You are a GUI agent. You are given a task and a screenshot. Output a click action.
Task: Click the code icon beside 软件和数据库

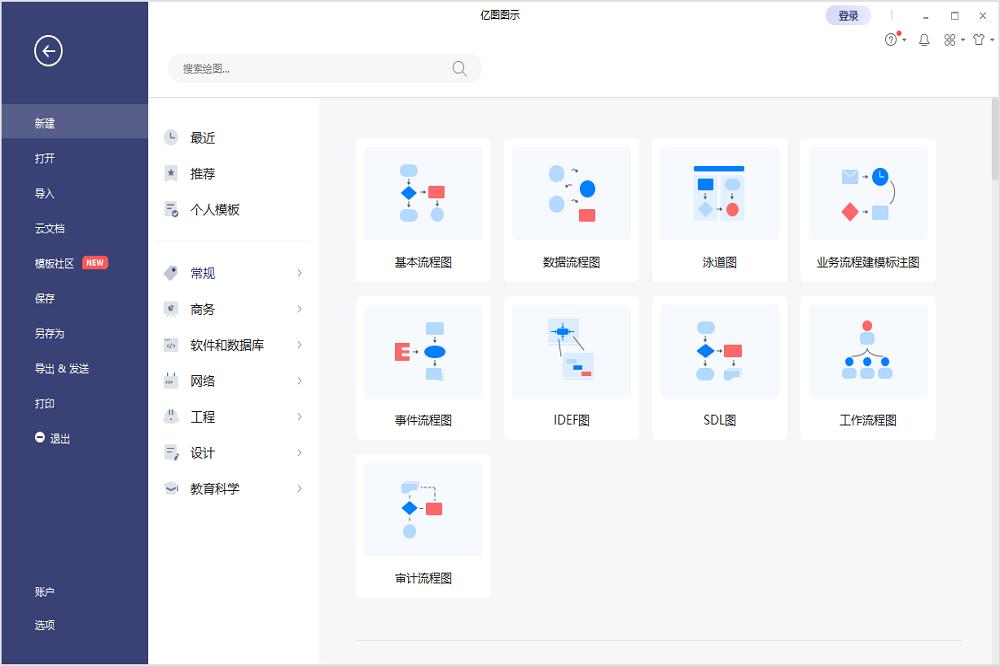(x=171, y=345)
